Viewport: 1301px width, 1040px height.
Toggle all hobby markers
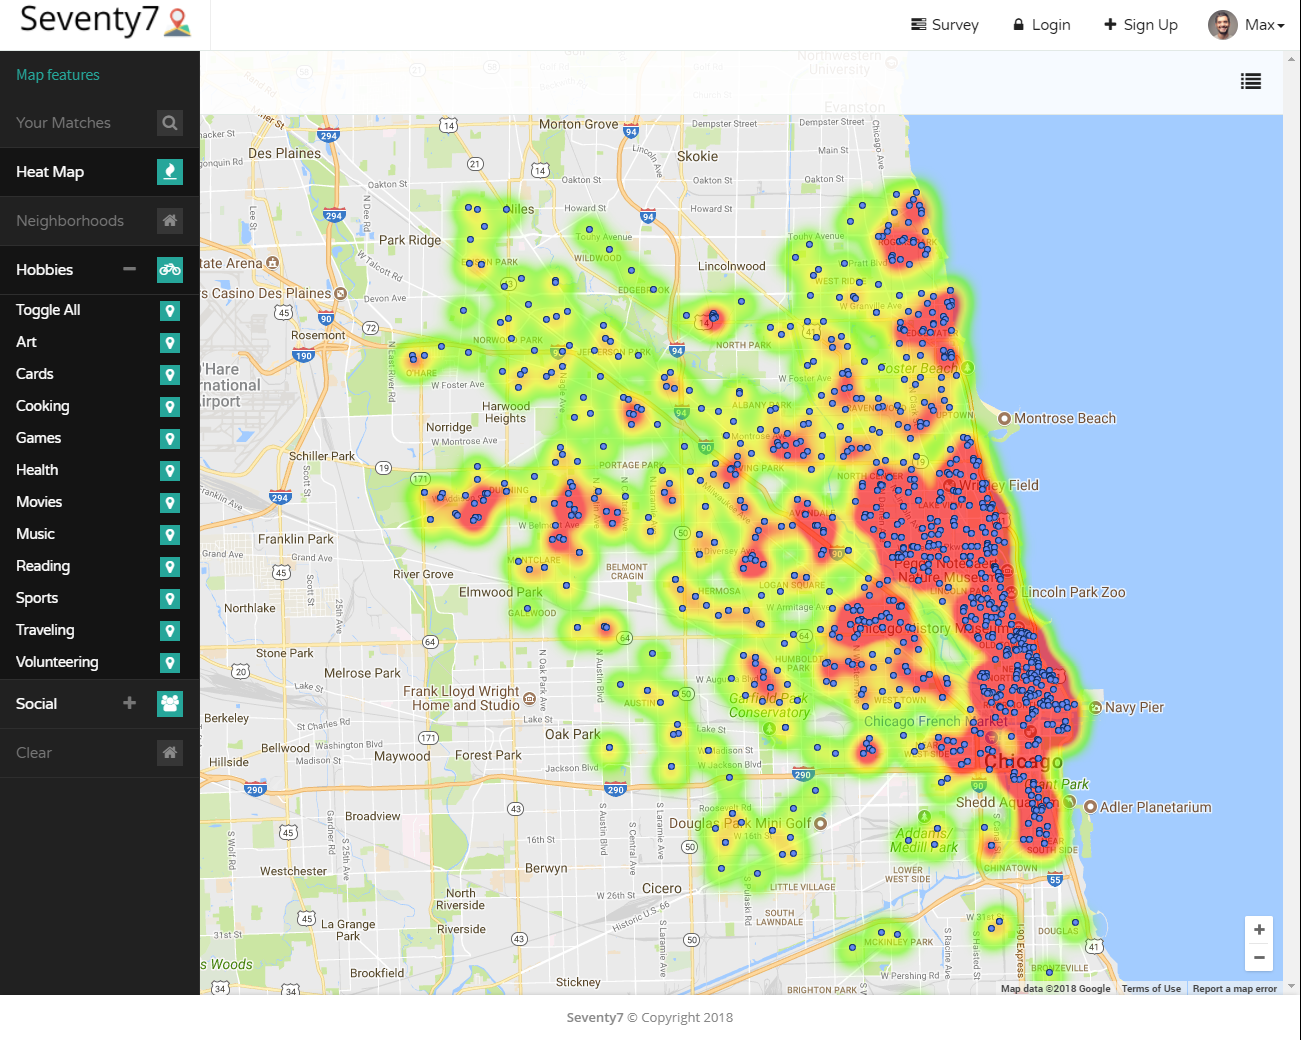click(x=170, y=311)
